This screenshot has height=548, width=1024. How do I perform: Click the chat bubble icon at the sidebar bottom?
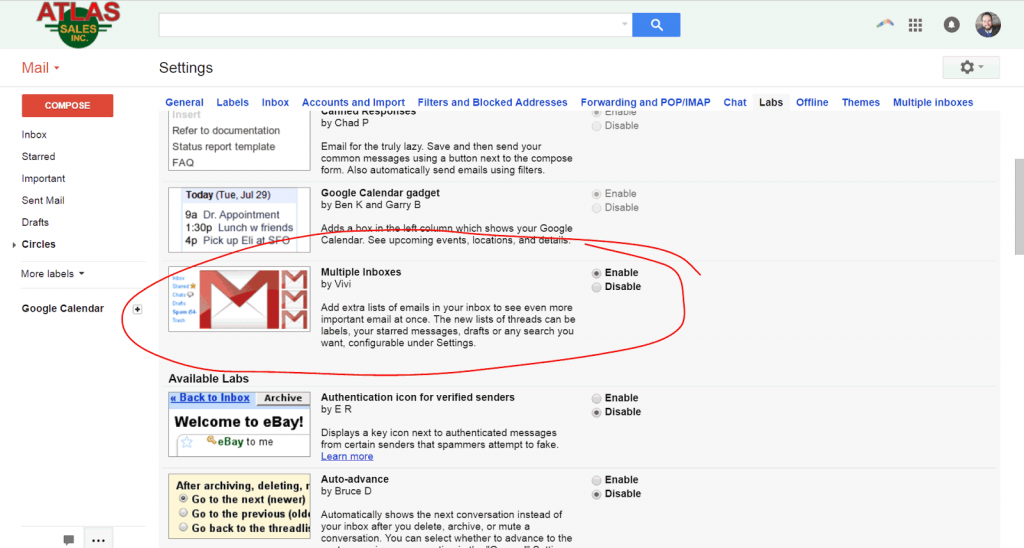(x=69, y=540)
